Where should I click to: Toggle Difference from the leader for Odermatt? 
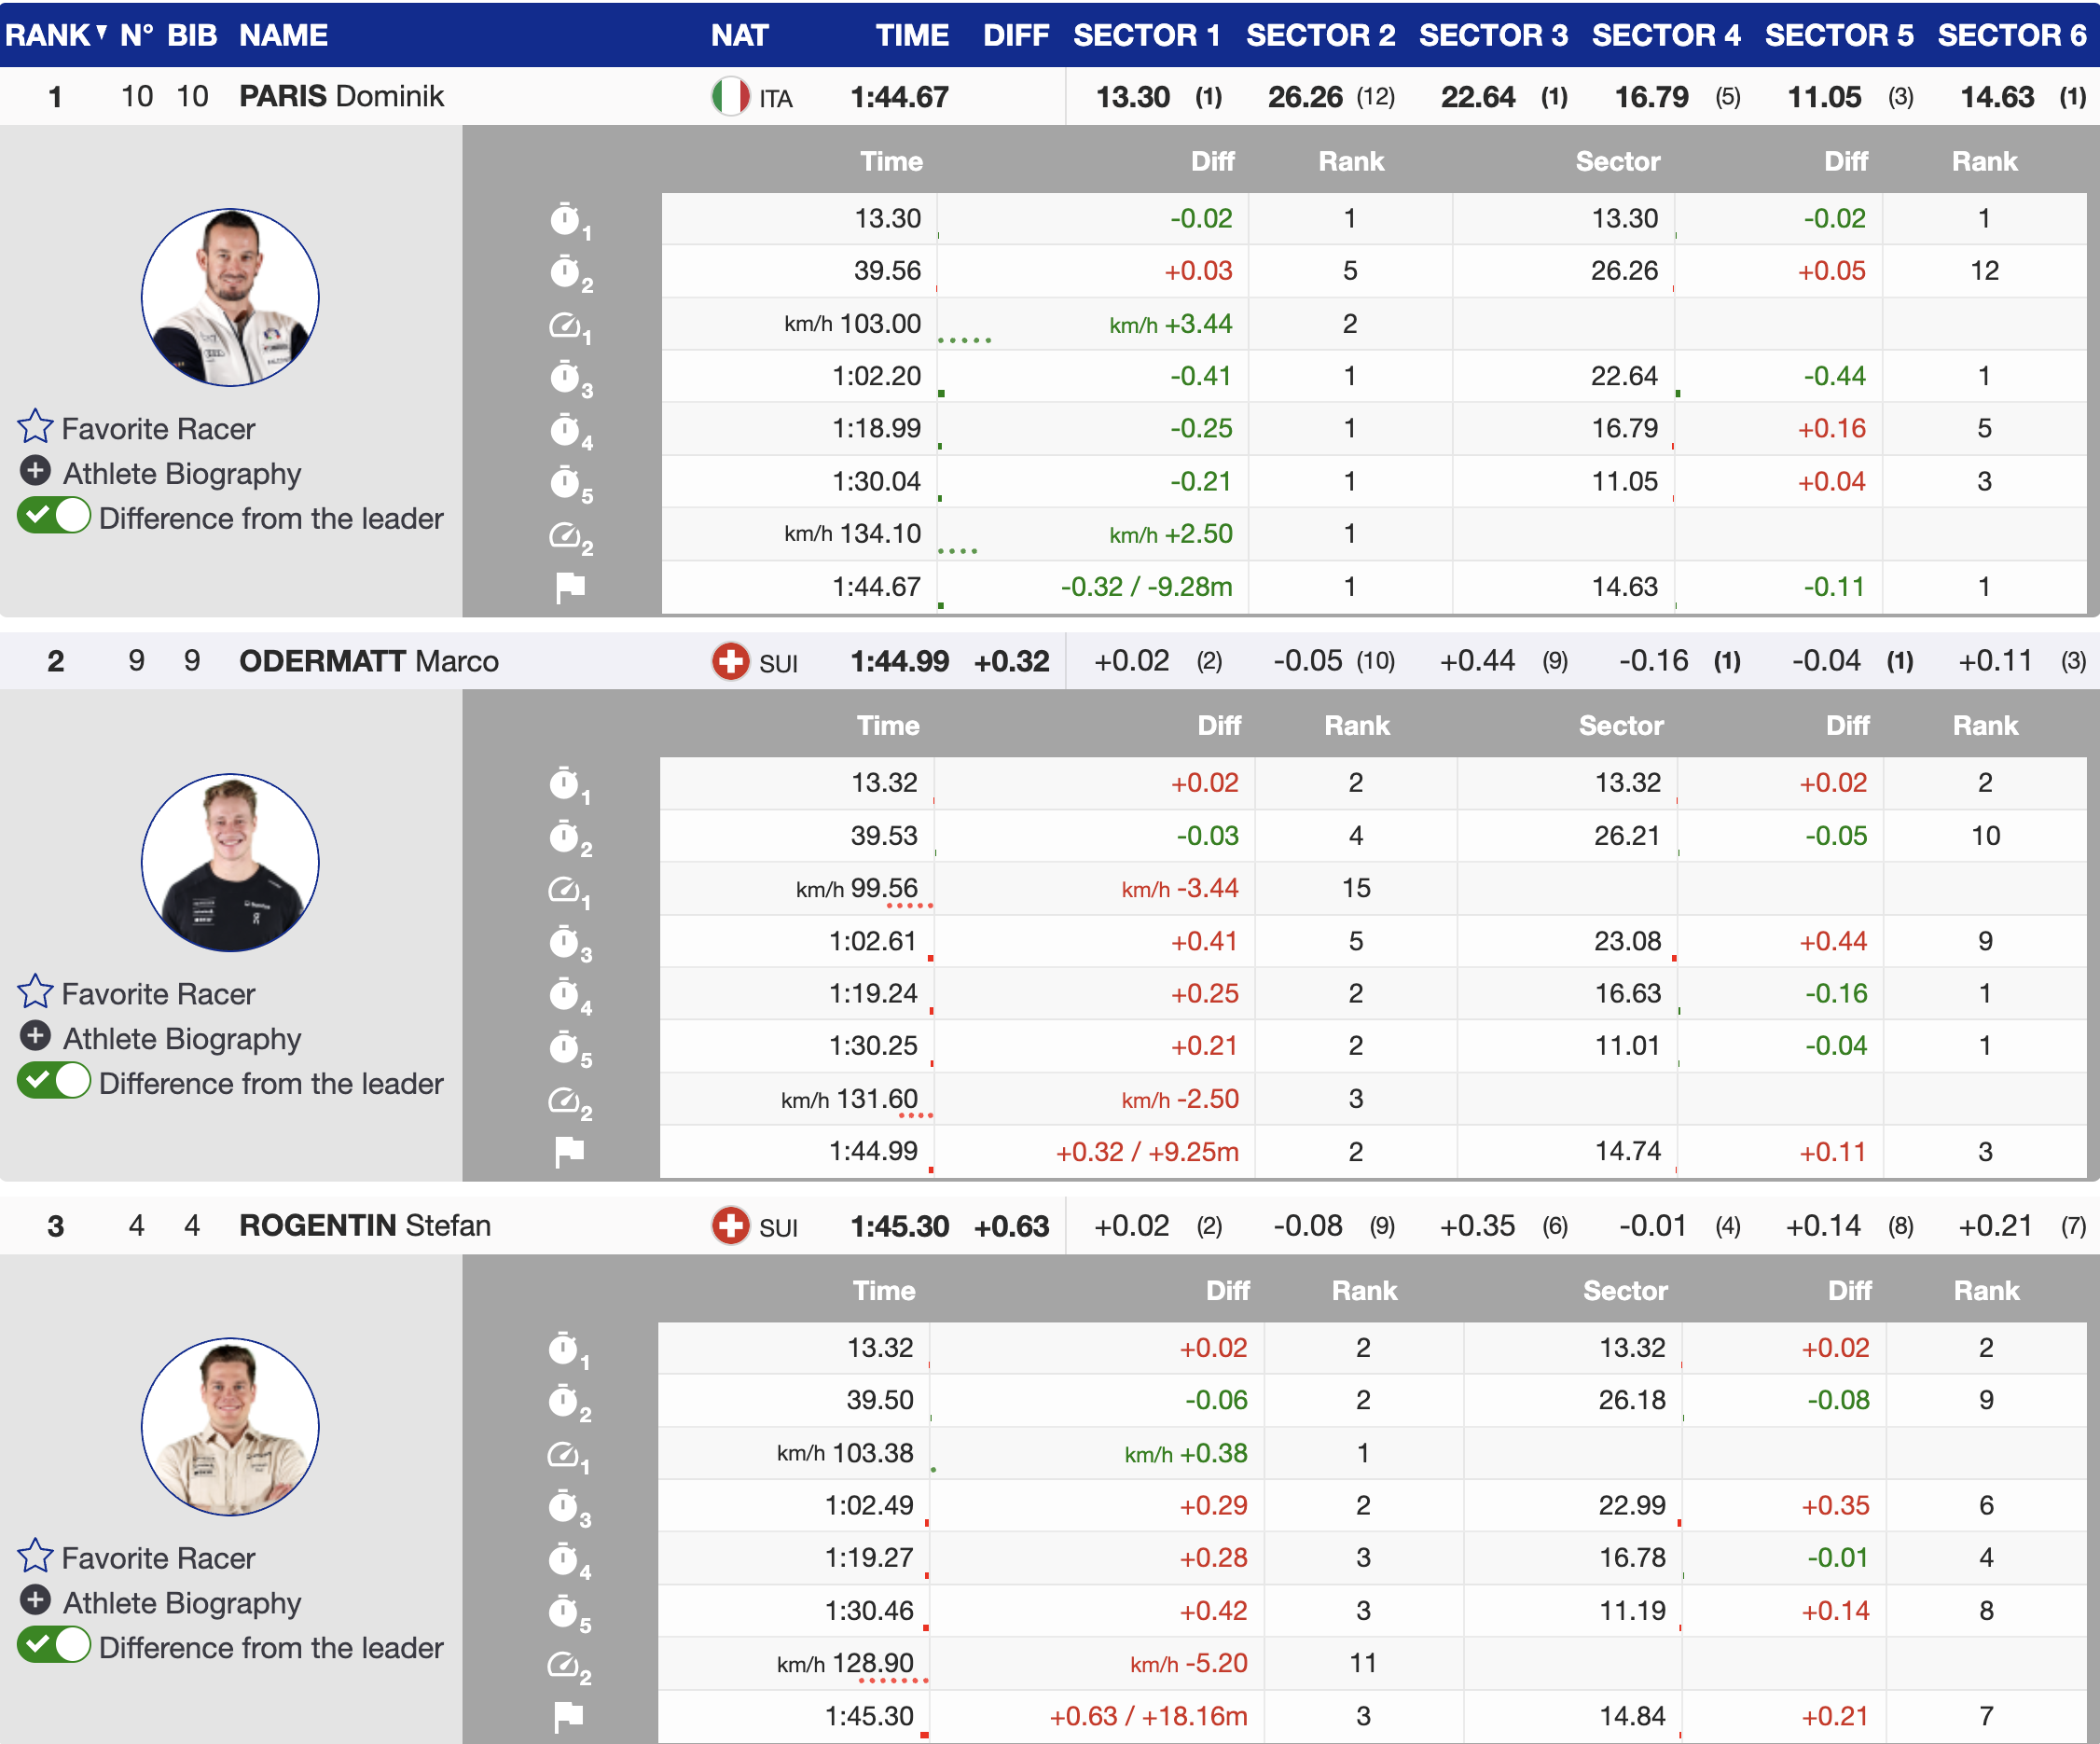coord(54,1082)
